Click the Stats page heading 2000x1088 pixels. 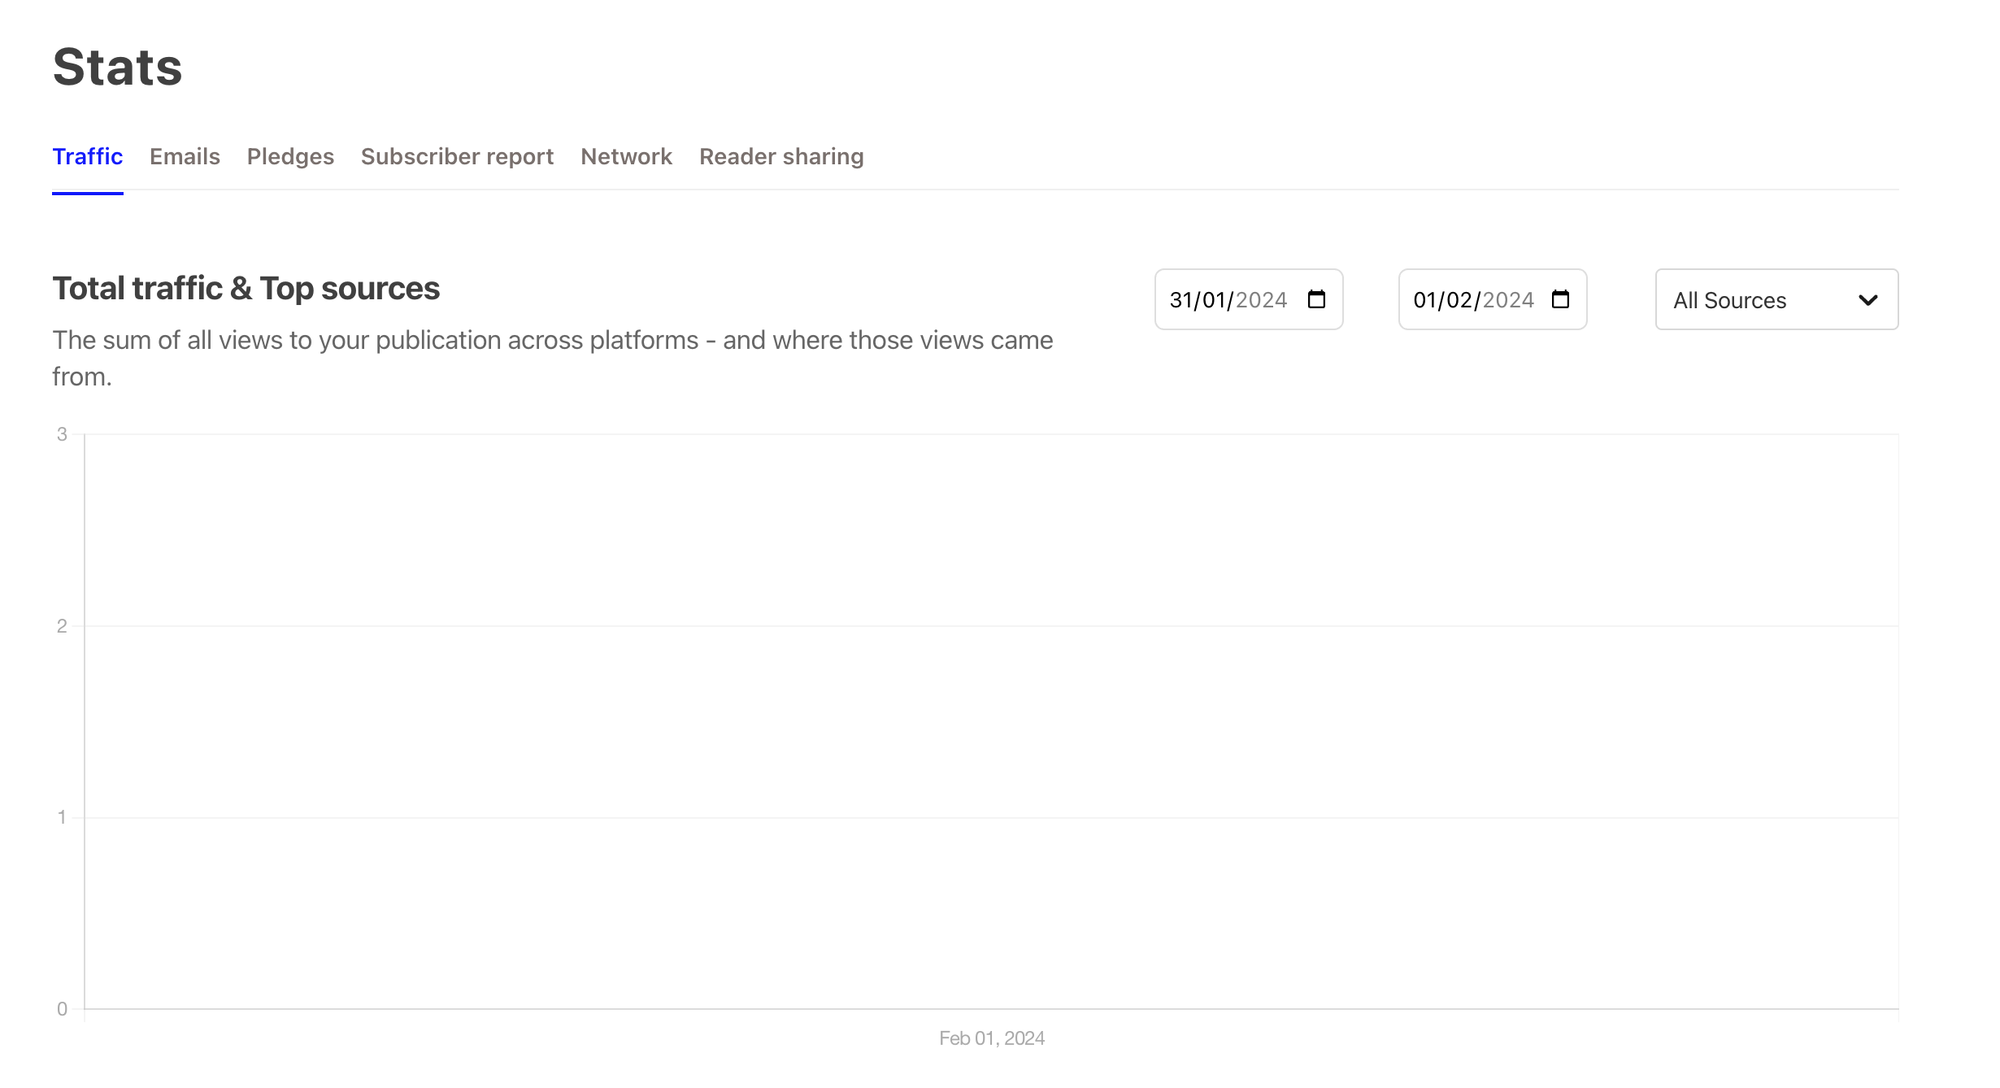point(117,67)
